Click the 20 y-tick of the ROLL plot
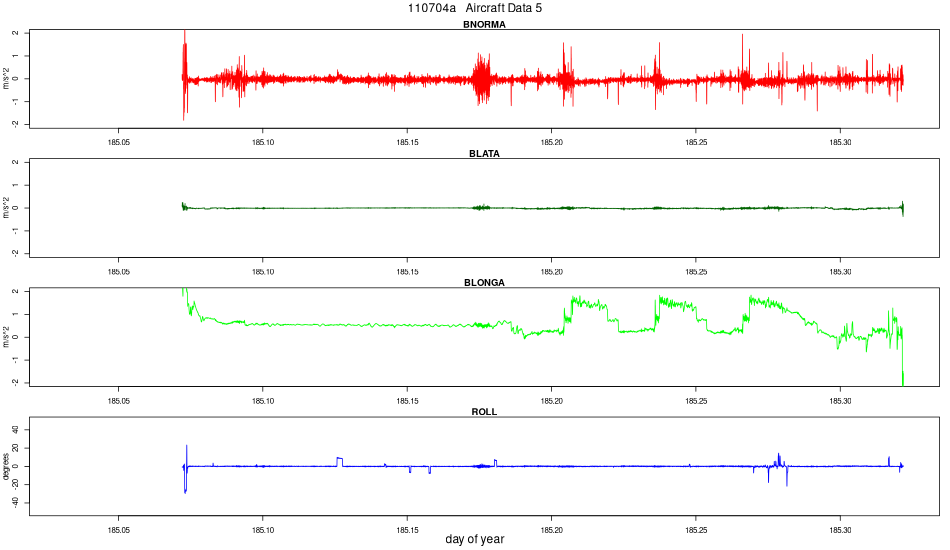950x550 pixels. pyautogui.click(x=16, y=448)
